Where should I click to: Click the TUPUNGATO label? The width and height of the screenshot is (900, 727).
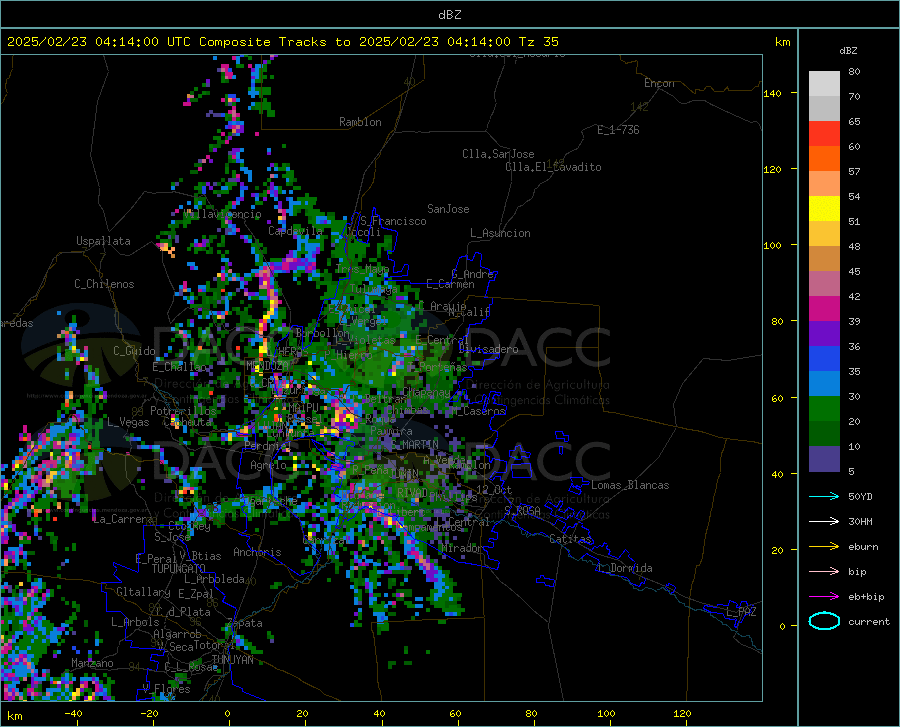[x=179, y=569]
